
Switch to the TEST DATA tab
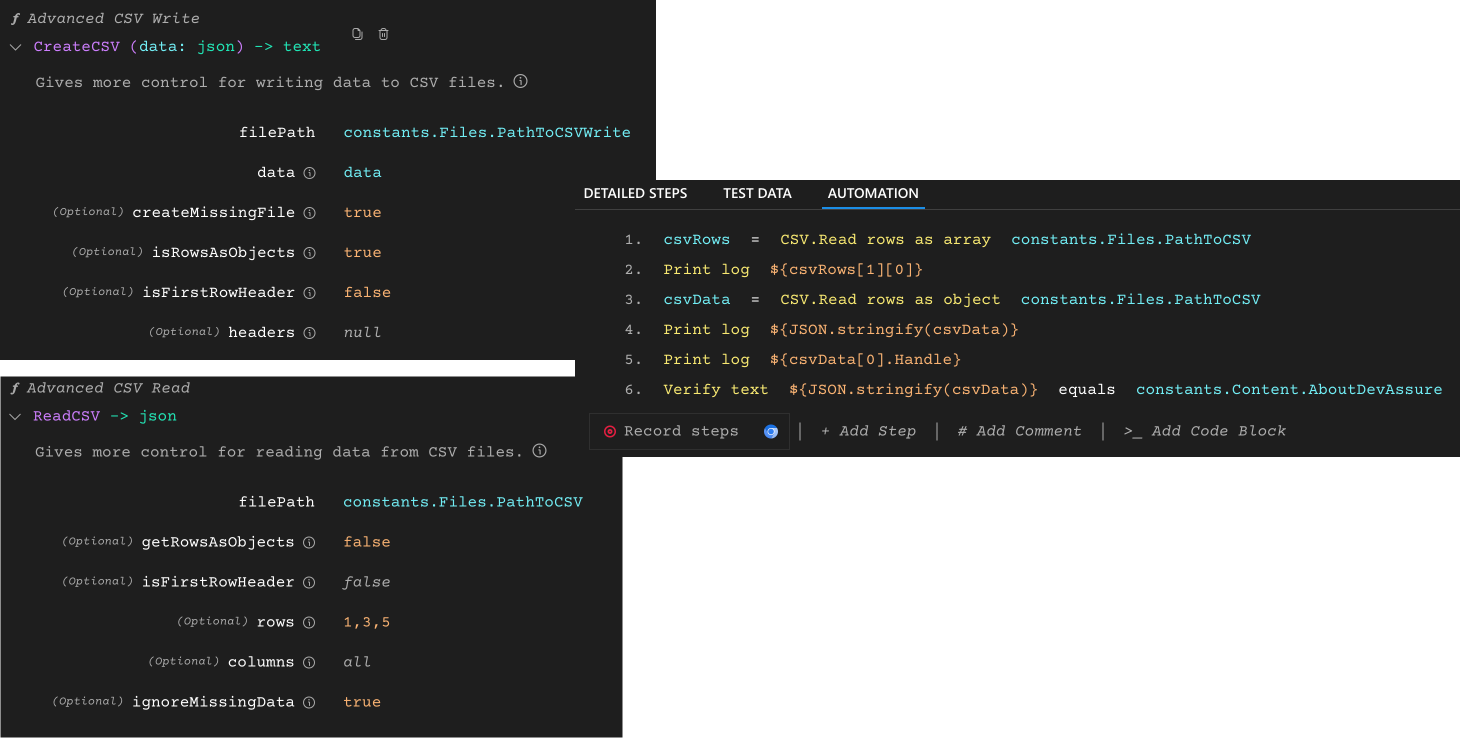click(x=757, y=193)
